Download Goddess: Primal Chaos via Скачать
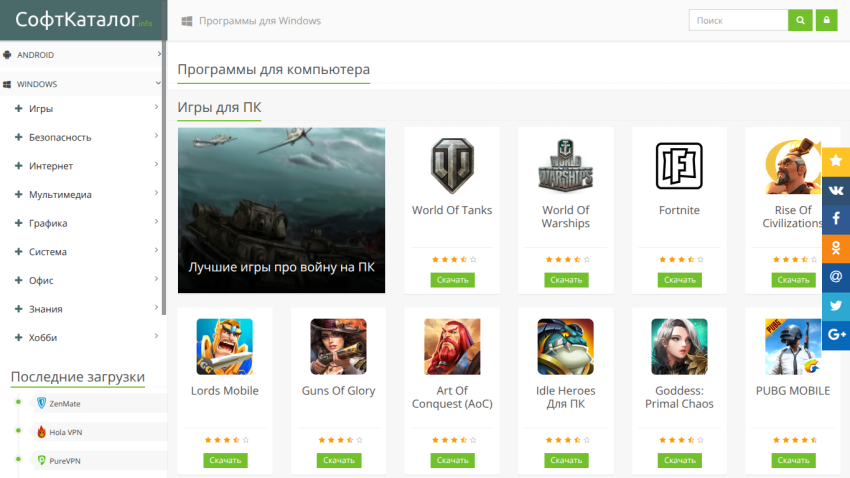Screen dimensions: 850x478 [x=680, y=460]
